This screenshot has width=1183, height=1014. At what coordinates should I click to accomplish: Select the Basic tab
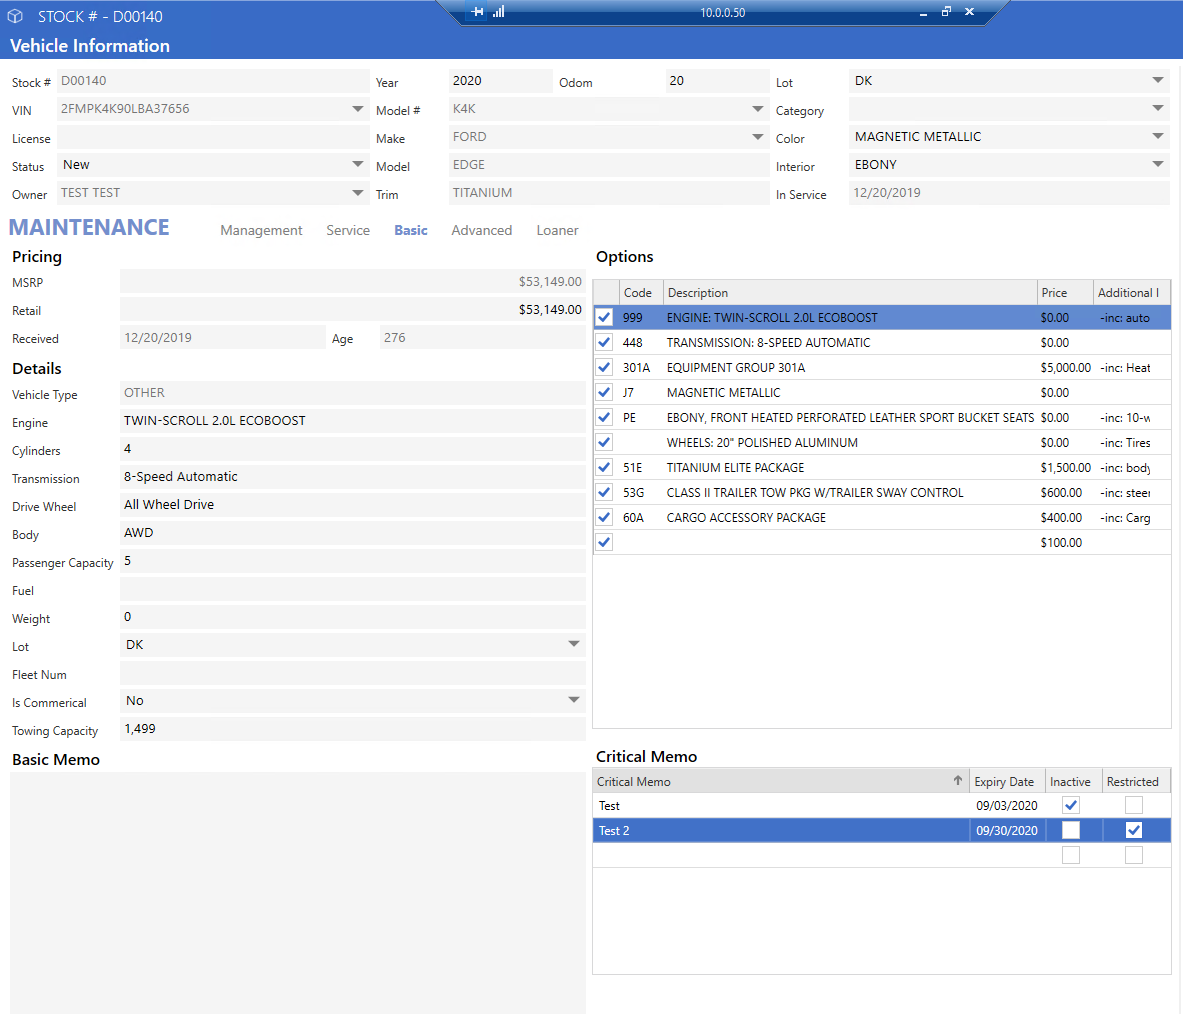[410, 230]
